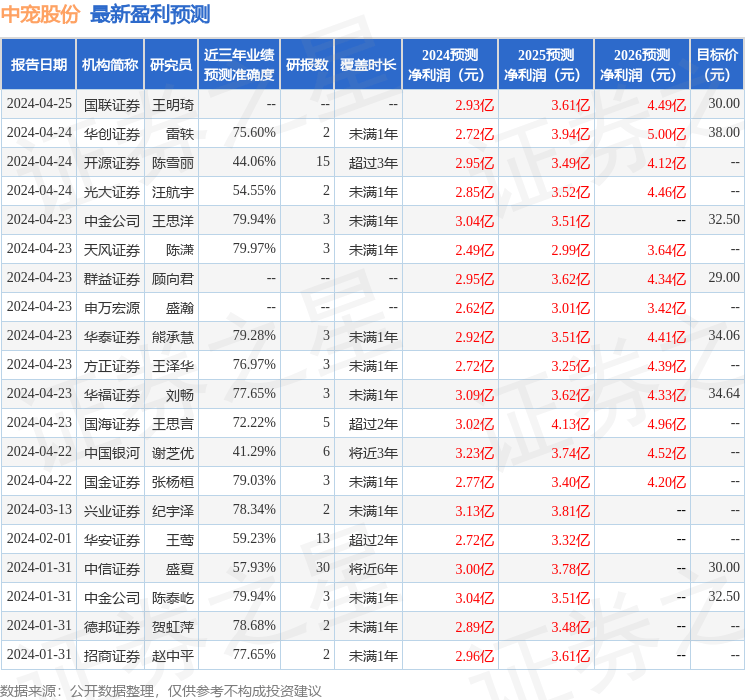
Task: Click the 华福证券 institution cell
Action: [112, 395]
